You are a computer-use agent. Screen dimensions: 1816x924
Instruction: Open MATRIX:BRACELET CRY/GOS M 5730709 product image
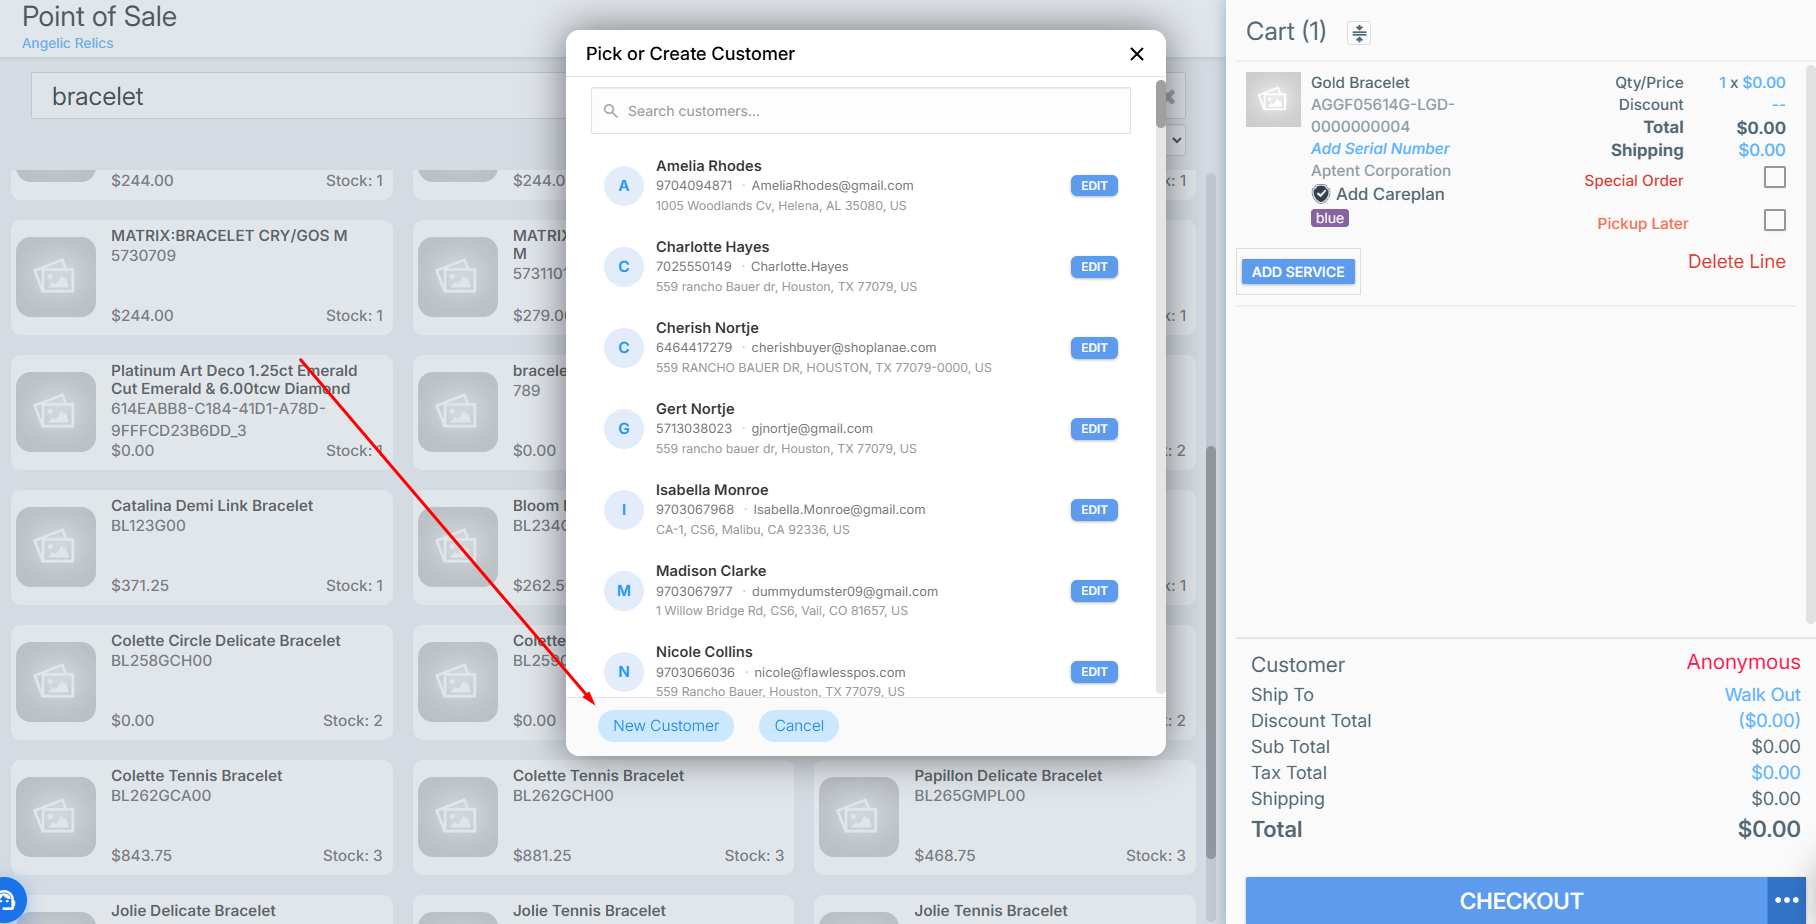[56, 277]
